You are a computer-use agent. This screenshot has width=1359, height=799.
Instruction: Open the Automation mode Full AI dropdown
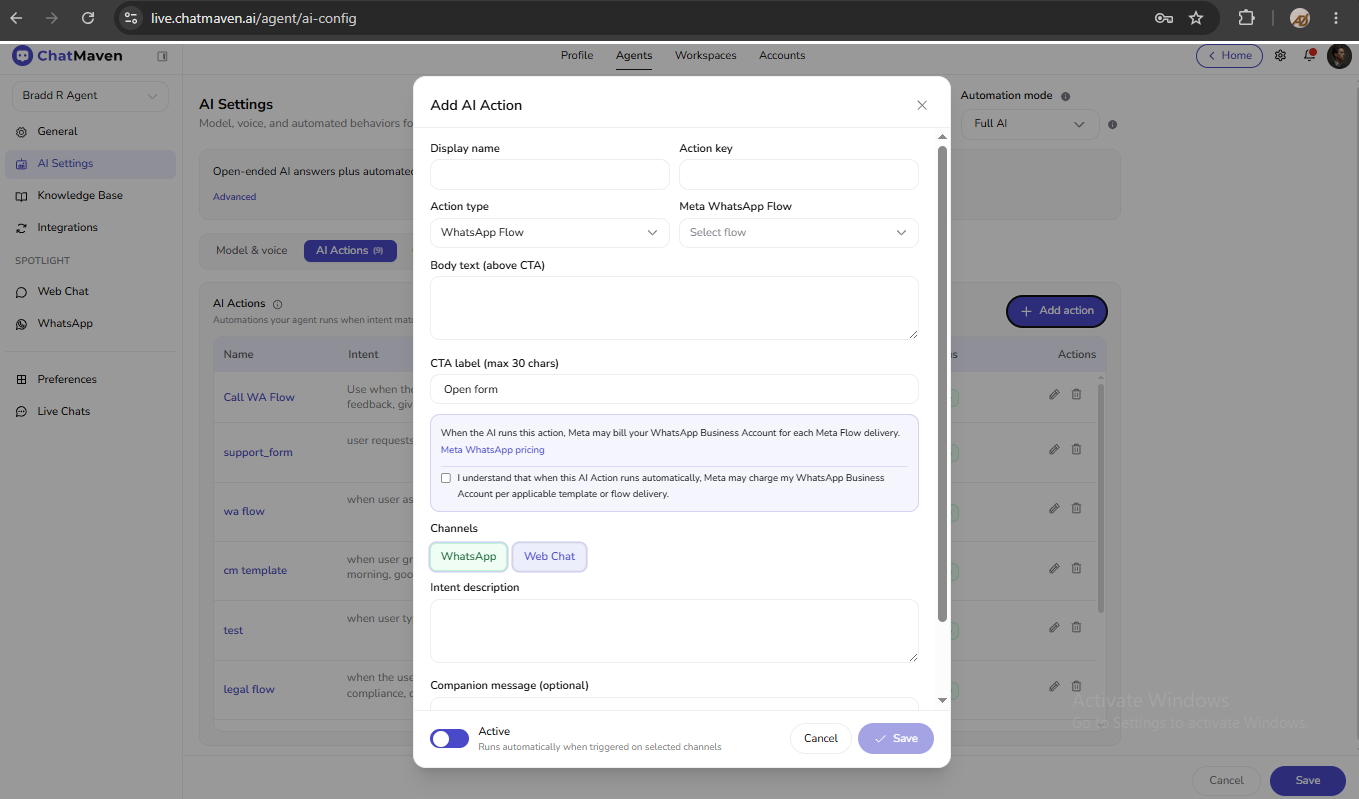[x=1030, y=124]
